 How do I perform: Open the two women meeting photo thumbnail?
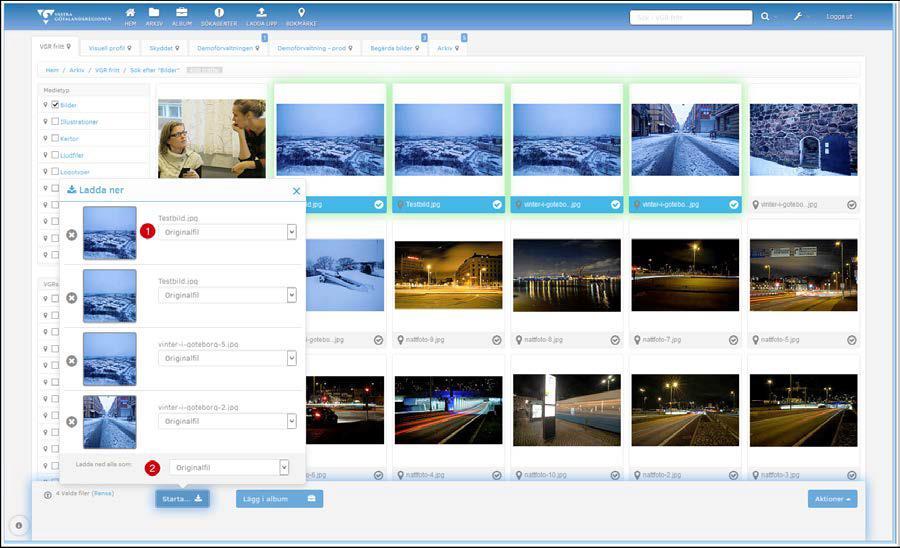click(x=212, y=138)
